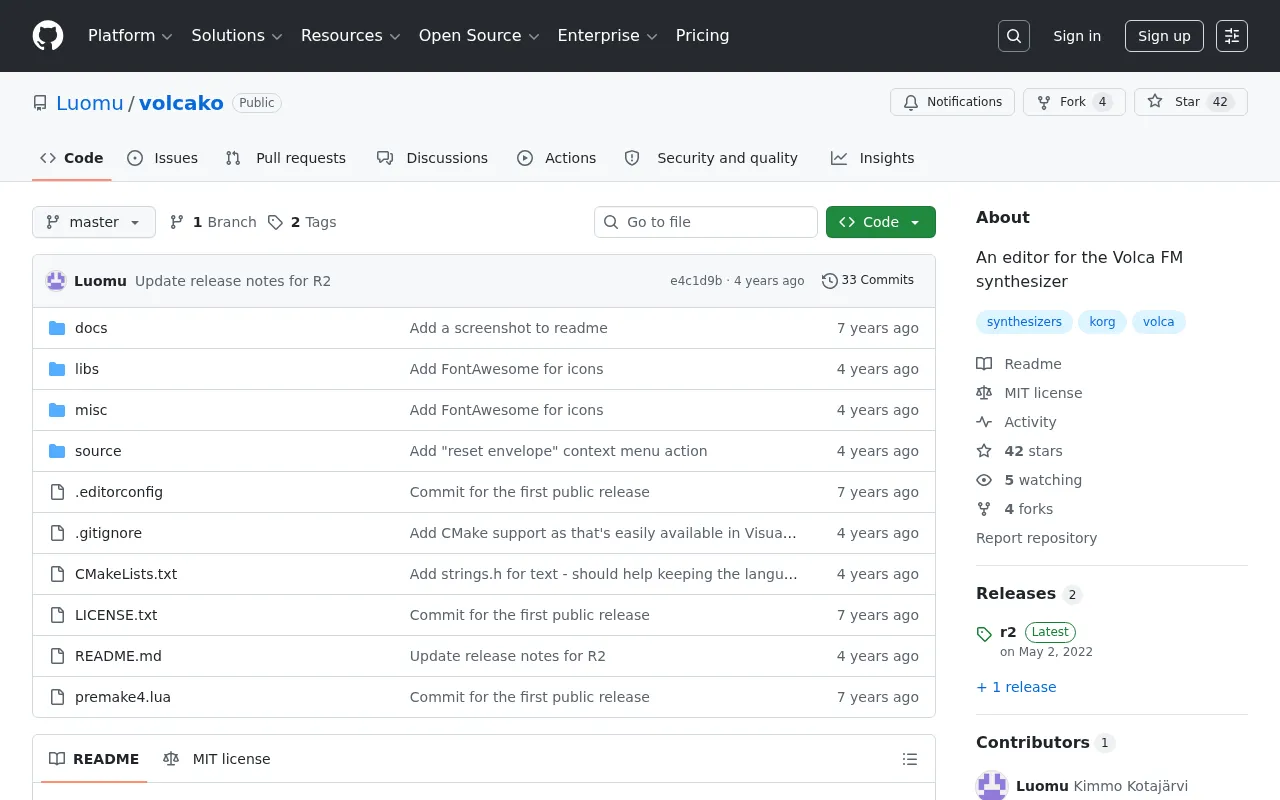Image resolution: width=1280 pixels, height=800 pixels.
Task: Click the korg topic tag
Action: (x=1102, y=322)
